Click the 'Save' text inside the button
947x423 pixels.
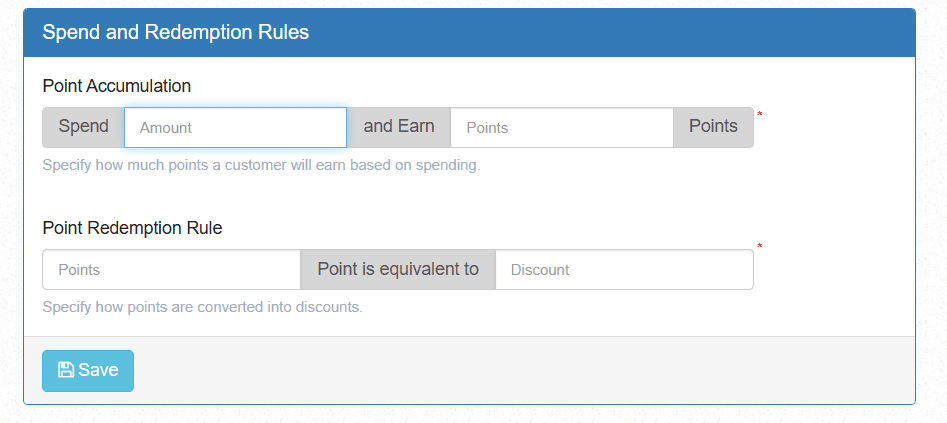pos(98,370)
